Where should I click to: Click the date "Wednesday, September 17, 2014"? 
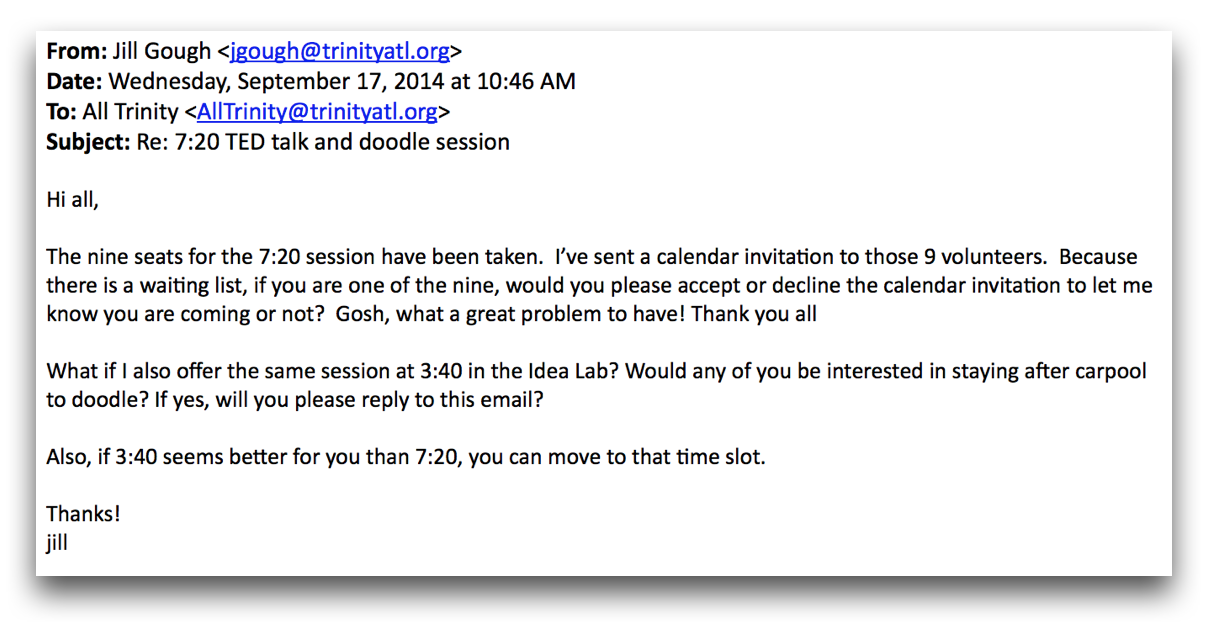[x=260, y=82]
